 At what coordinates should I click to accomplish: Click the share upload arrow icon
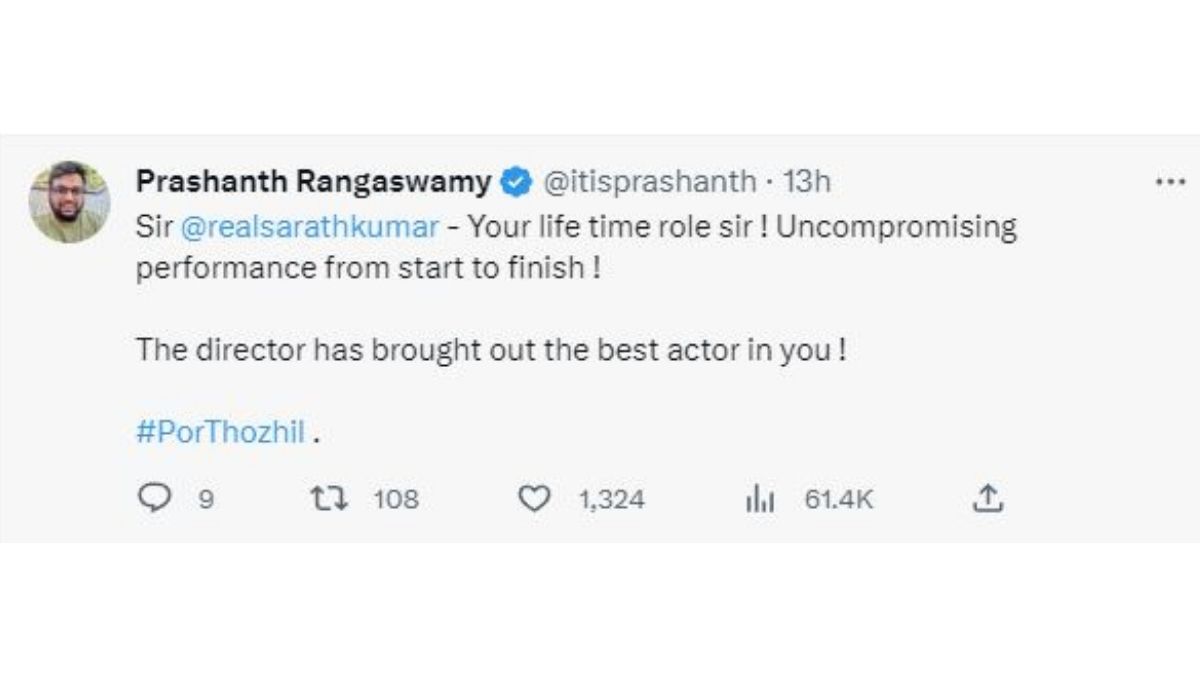[x=987, y=498]
